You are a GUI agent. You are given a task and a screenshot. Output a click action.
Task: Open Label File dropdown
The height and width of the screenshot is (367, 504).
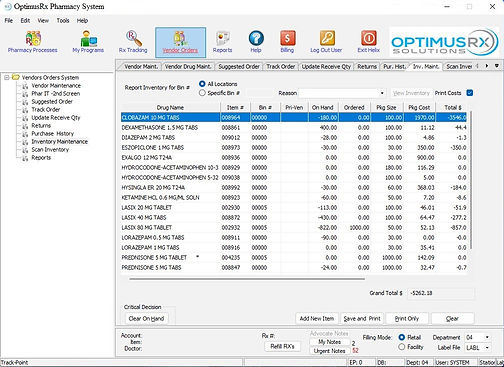tap(487, 348)
